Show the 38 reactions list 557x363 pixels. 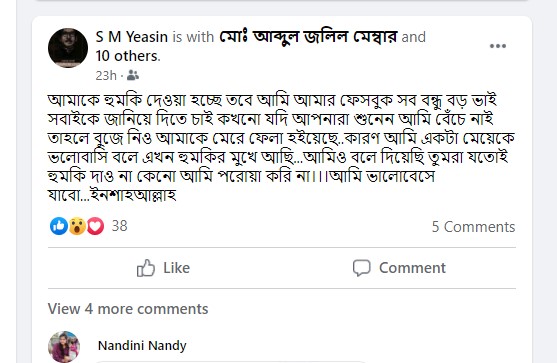pos(119,226)
